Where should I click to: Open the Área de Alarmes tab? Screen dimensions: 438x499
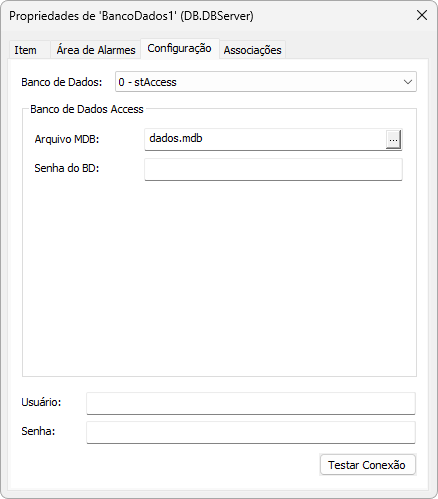pyautogui.click(x=96, y=50)
